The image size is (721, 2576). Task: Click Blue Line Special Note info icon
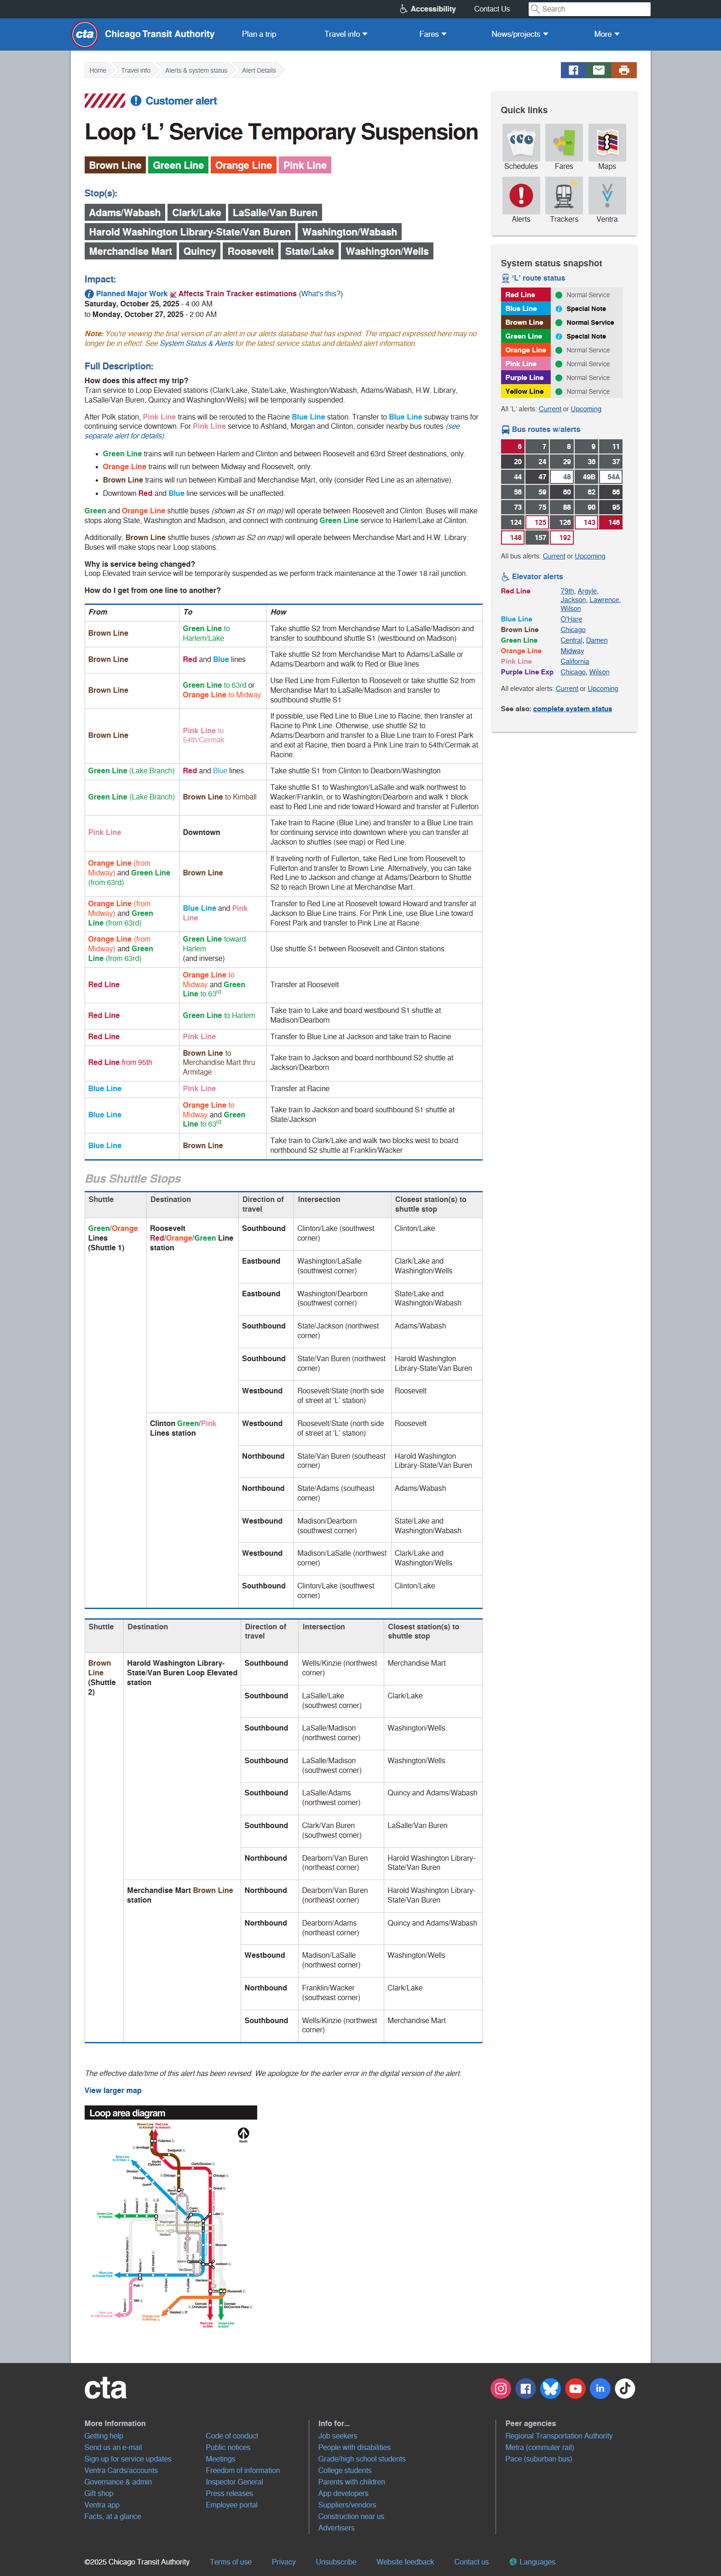(x=559, y=309)
